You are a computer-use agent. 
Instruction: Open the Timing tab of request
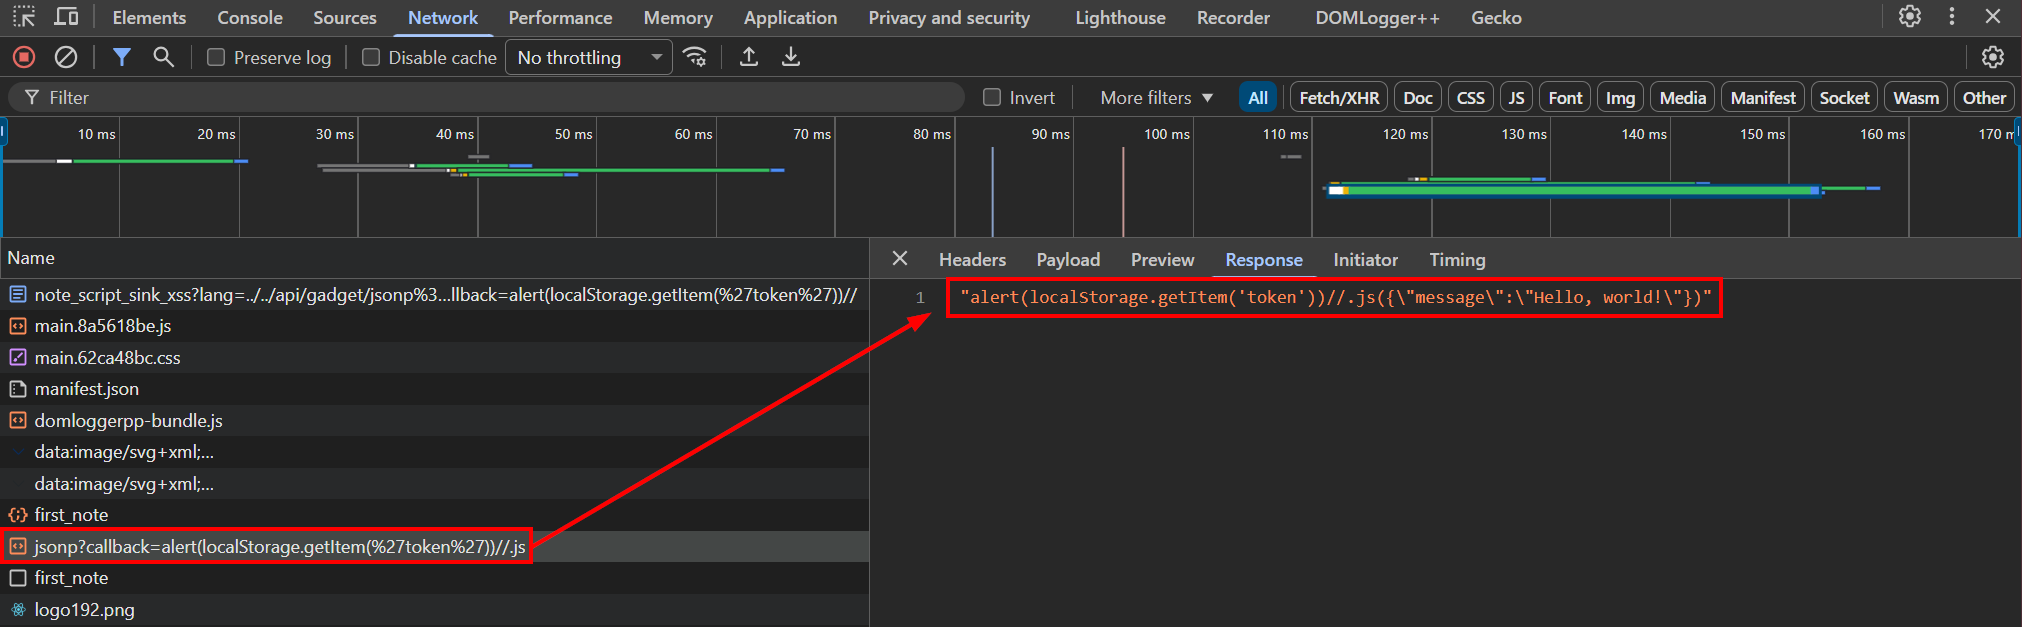coord(1457,260)
